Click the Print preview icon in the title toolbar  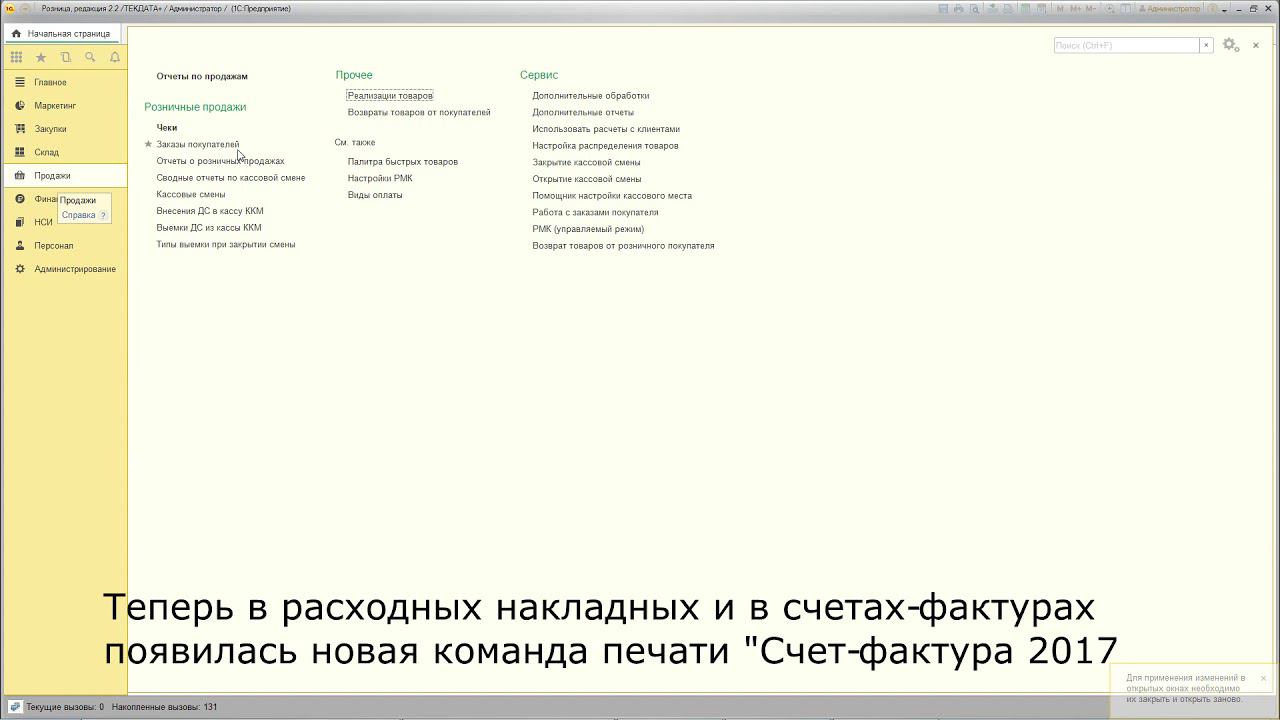[974, 8]
